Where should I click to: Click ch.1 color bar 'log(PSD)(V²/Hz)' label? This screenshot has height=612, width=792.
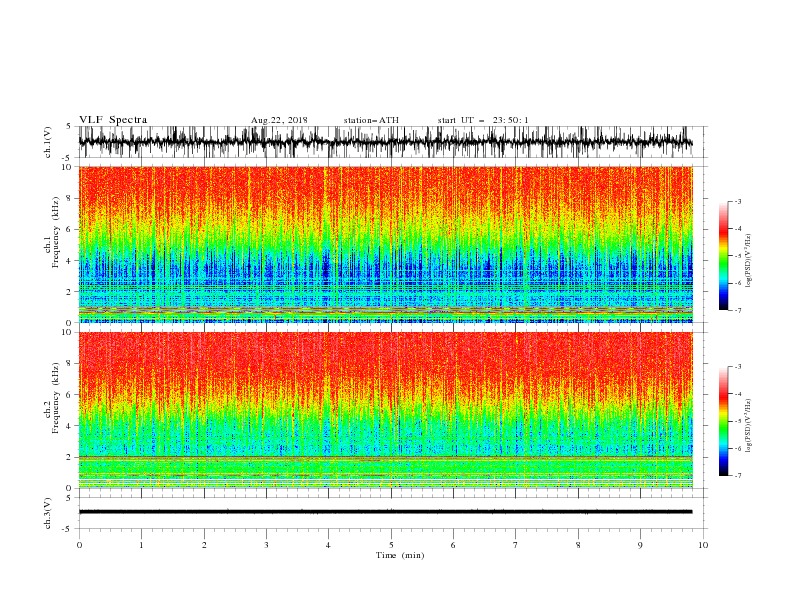pos(749,261)
